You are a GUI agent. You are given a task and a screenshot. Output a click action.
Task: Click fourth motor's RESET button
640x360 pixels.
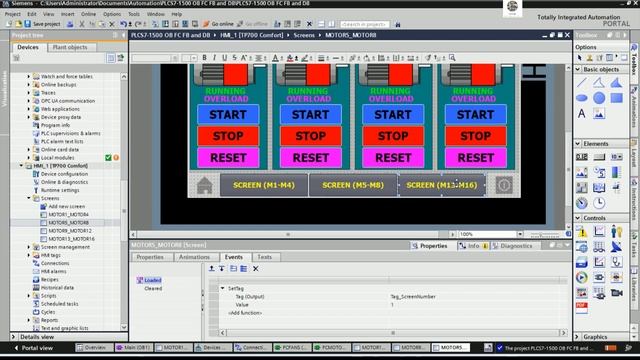coord(476,158)
